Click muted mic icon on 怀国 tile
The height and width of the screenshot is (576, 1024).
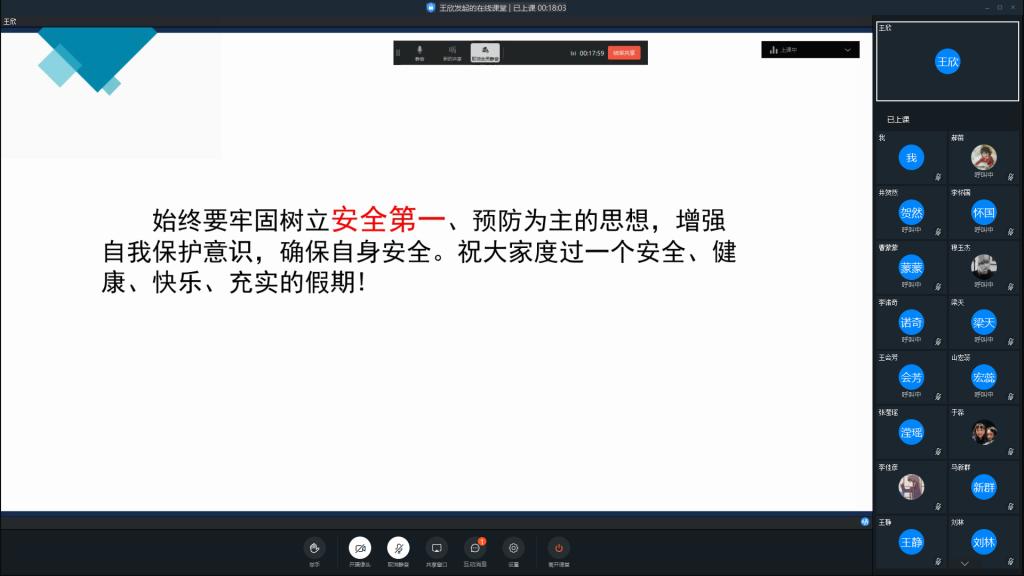[x=1010, y=232]
